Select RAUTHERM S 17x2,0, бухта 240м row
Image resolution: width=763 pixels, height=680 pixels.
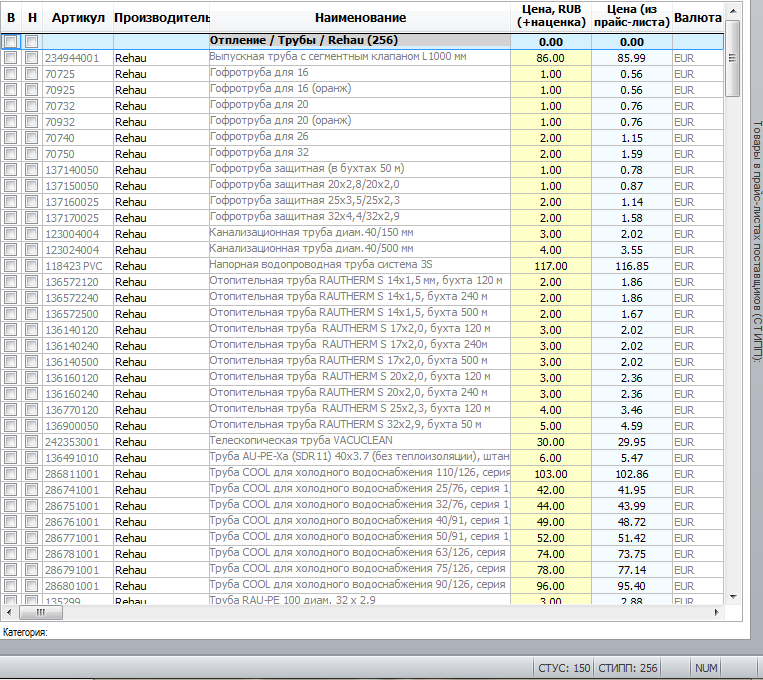(x=362, y=346)
